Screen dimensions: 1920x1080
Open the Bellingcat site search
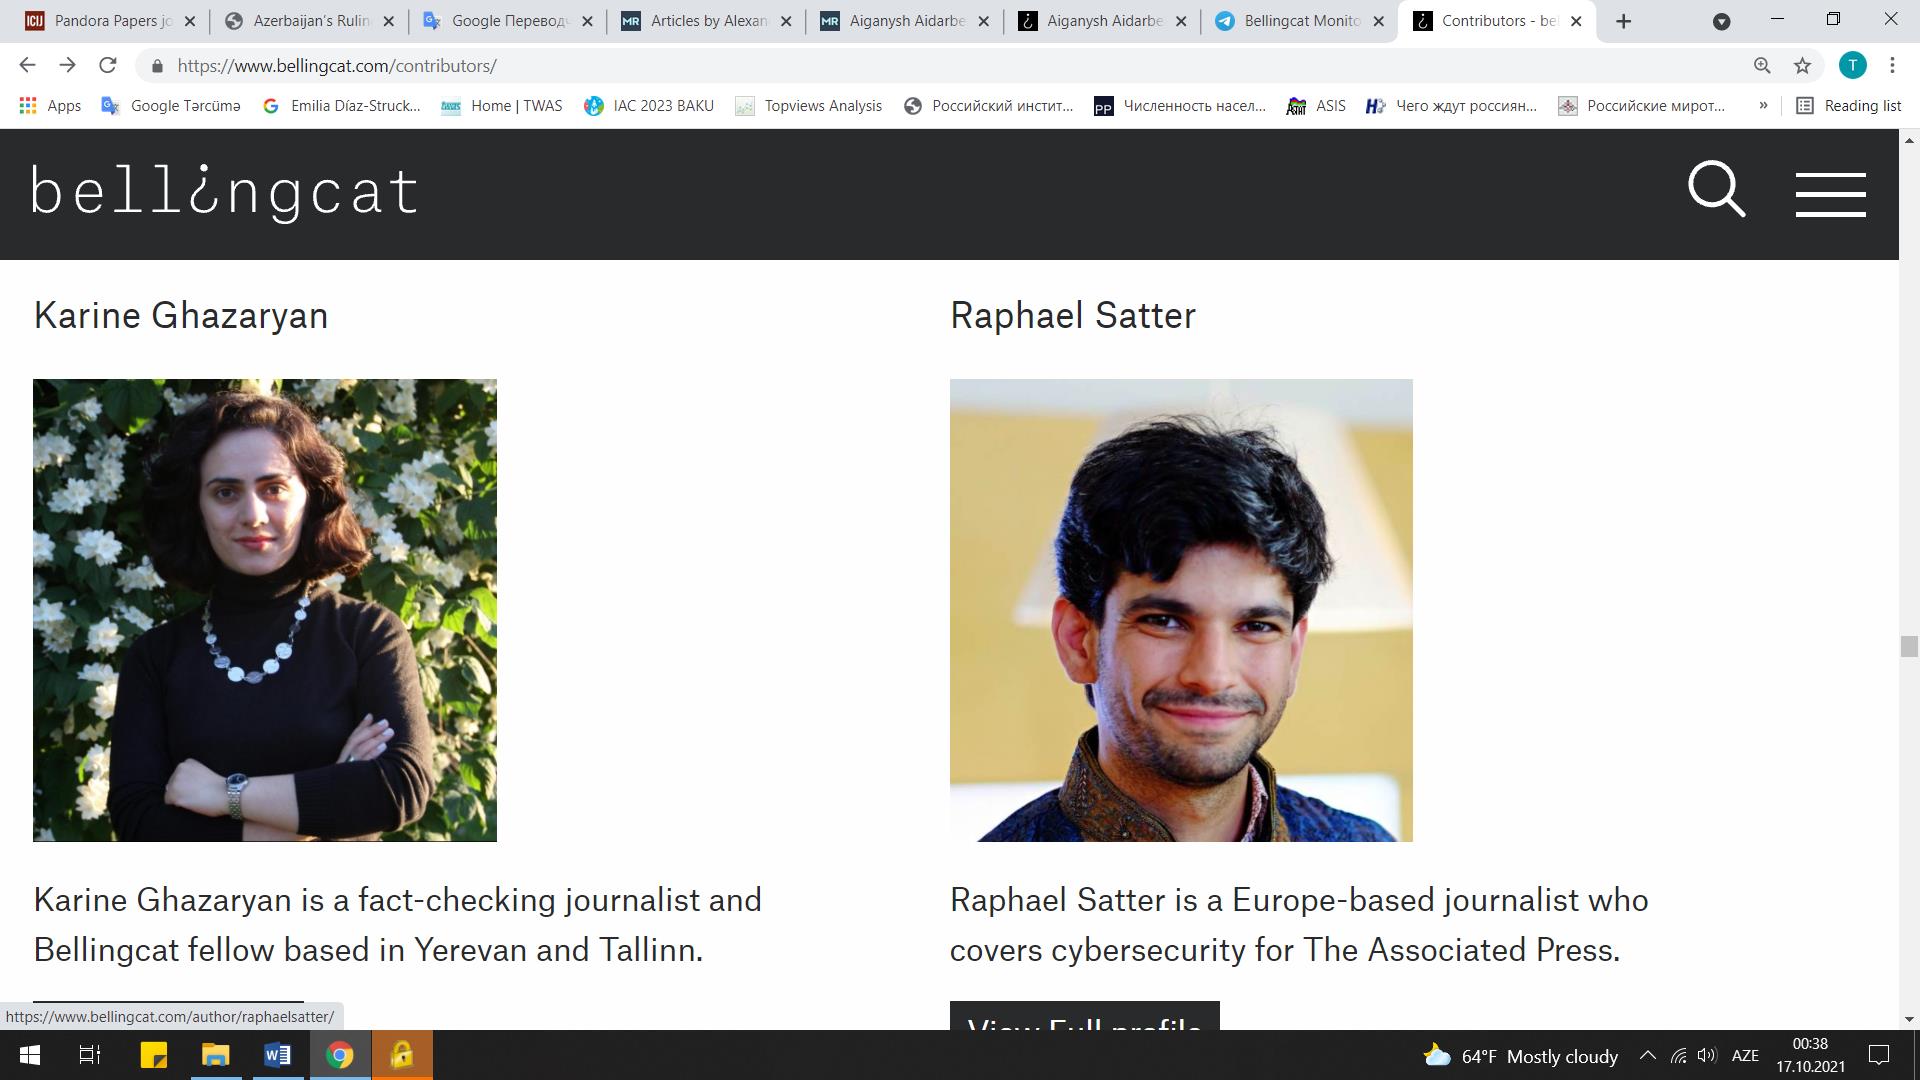click(1716, 189)
